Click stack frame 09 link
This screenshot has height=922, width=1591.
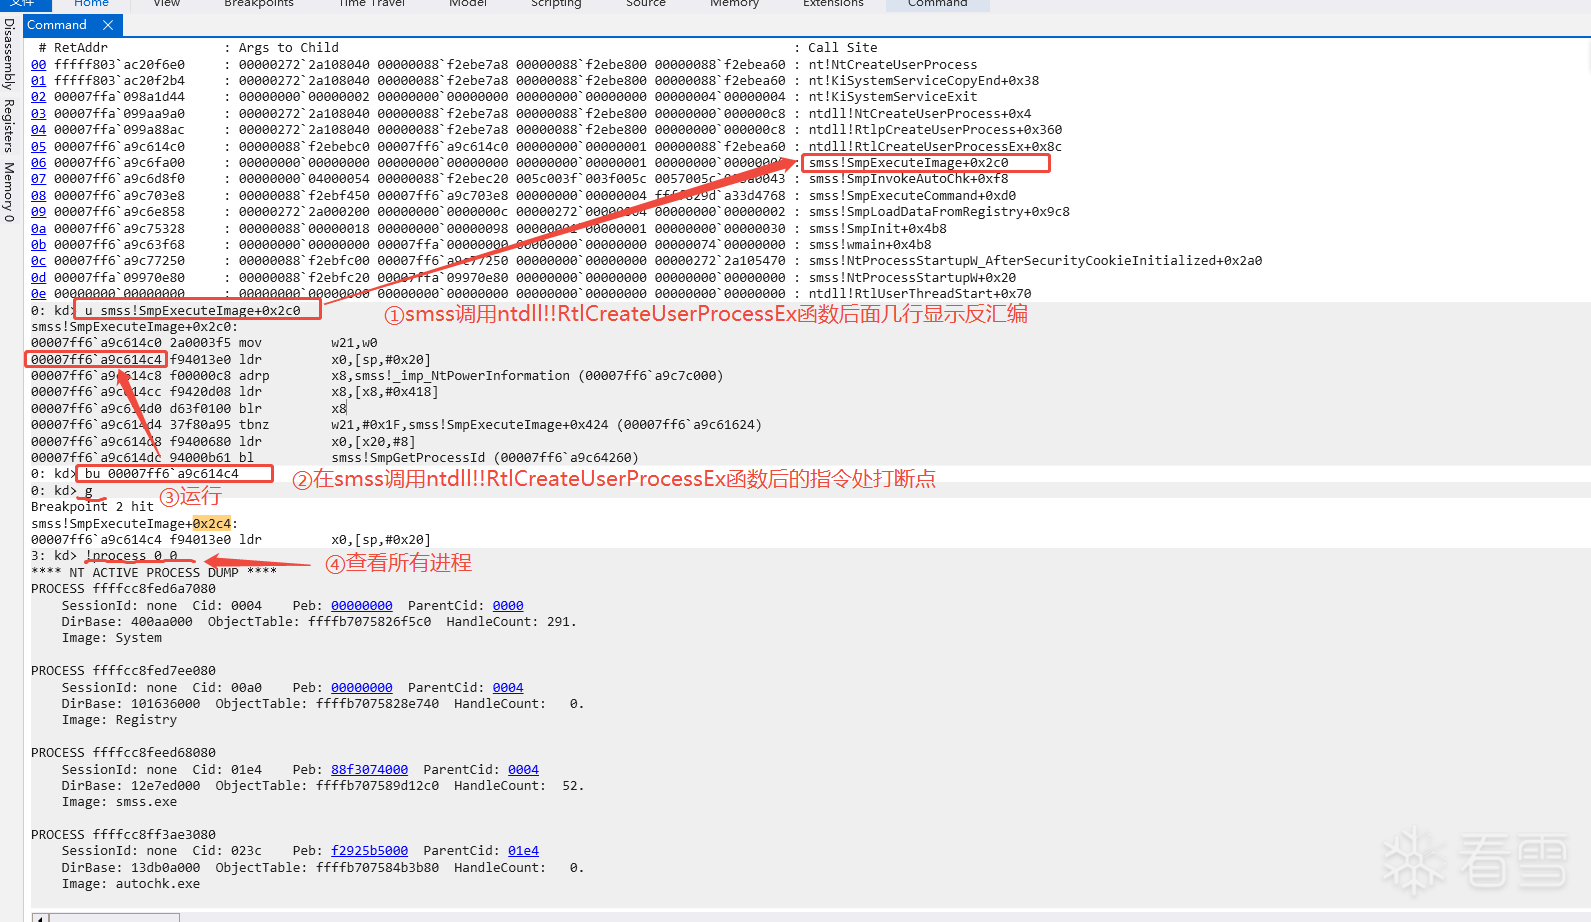(38, 212)
